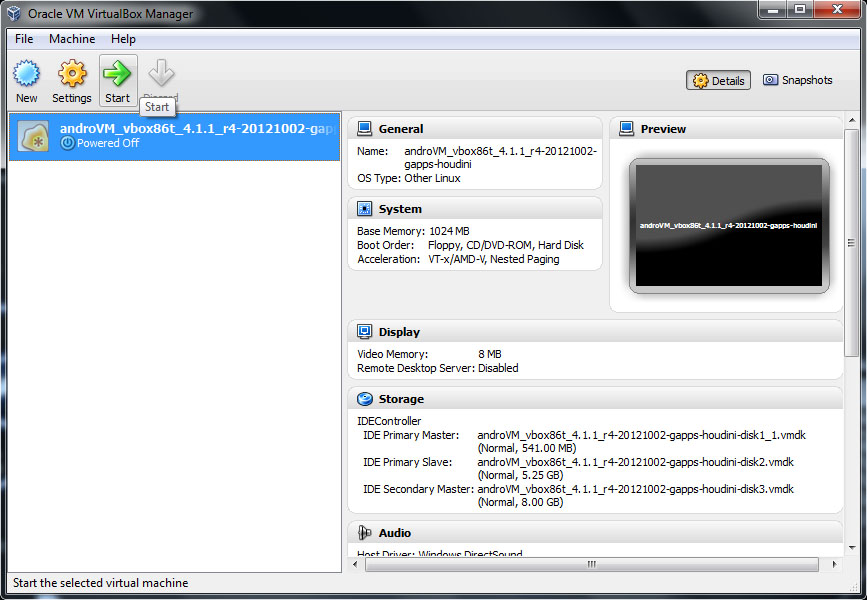Click the Powered Off status icon
This screenshot has height=600, width=867.
pyautogui.click(x=67, y=143)
